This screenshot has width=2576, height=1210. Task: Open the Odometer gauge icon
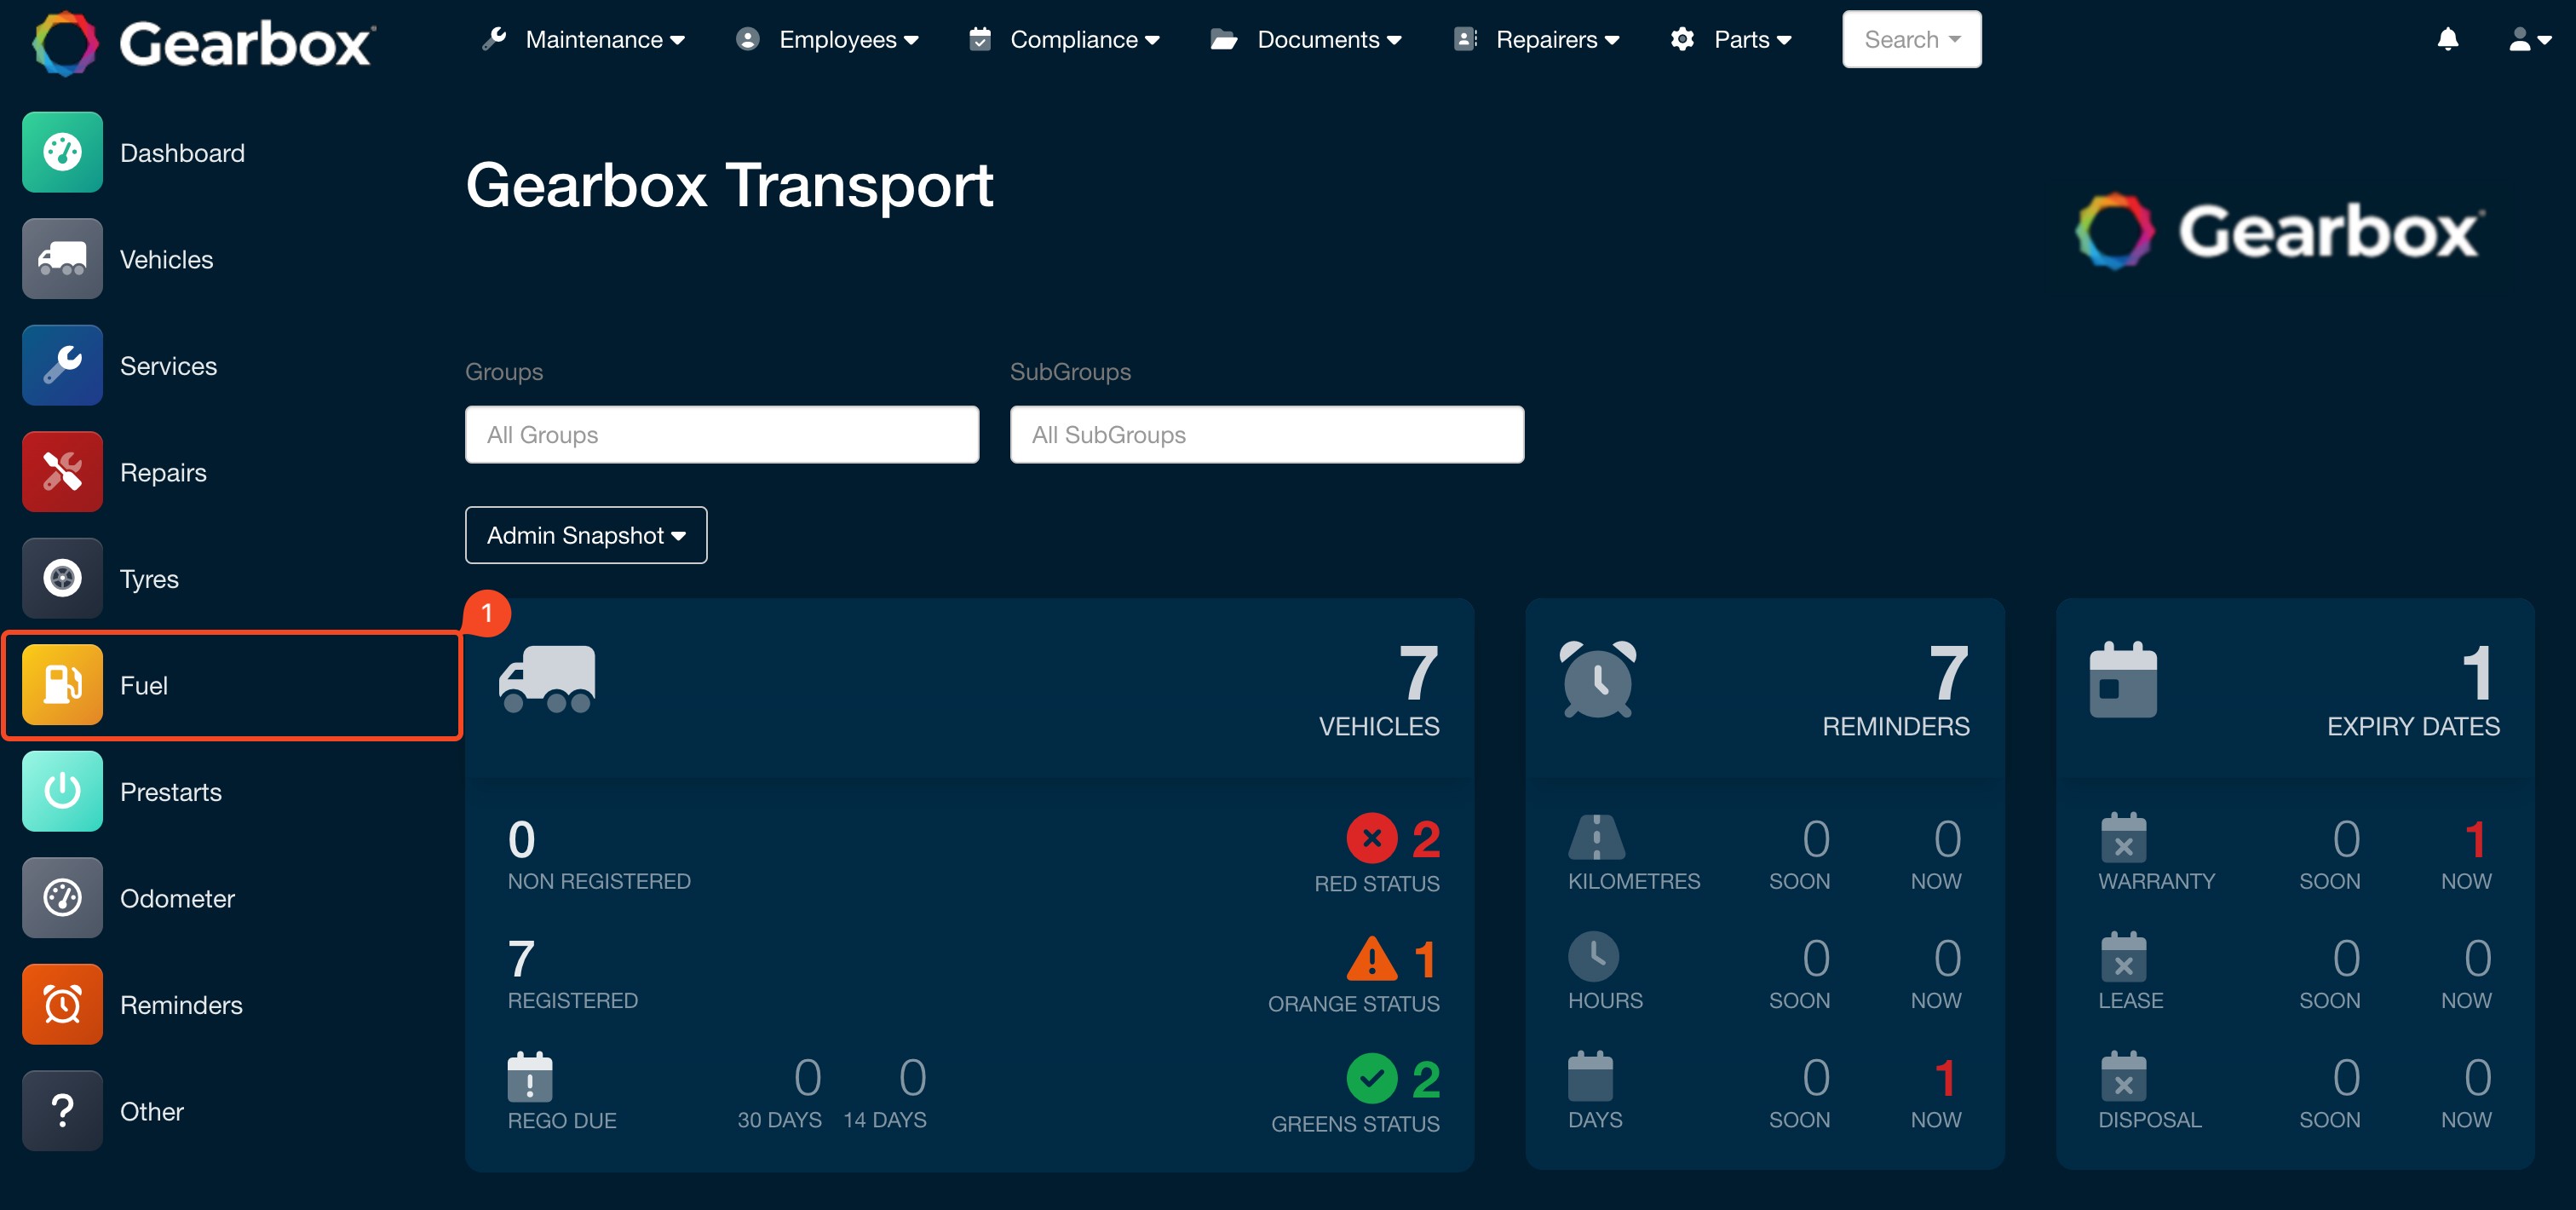62,897
